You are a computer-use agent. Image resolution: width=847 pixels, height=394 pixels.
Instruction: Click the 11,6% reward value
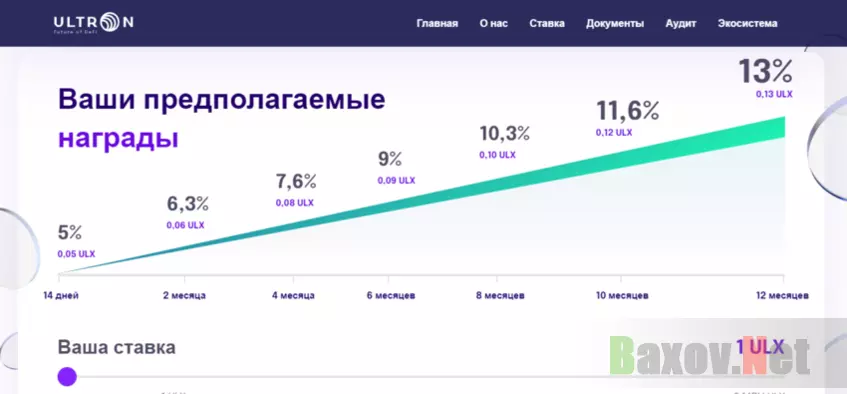[x=628, y=111]
